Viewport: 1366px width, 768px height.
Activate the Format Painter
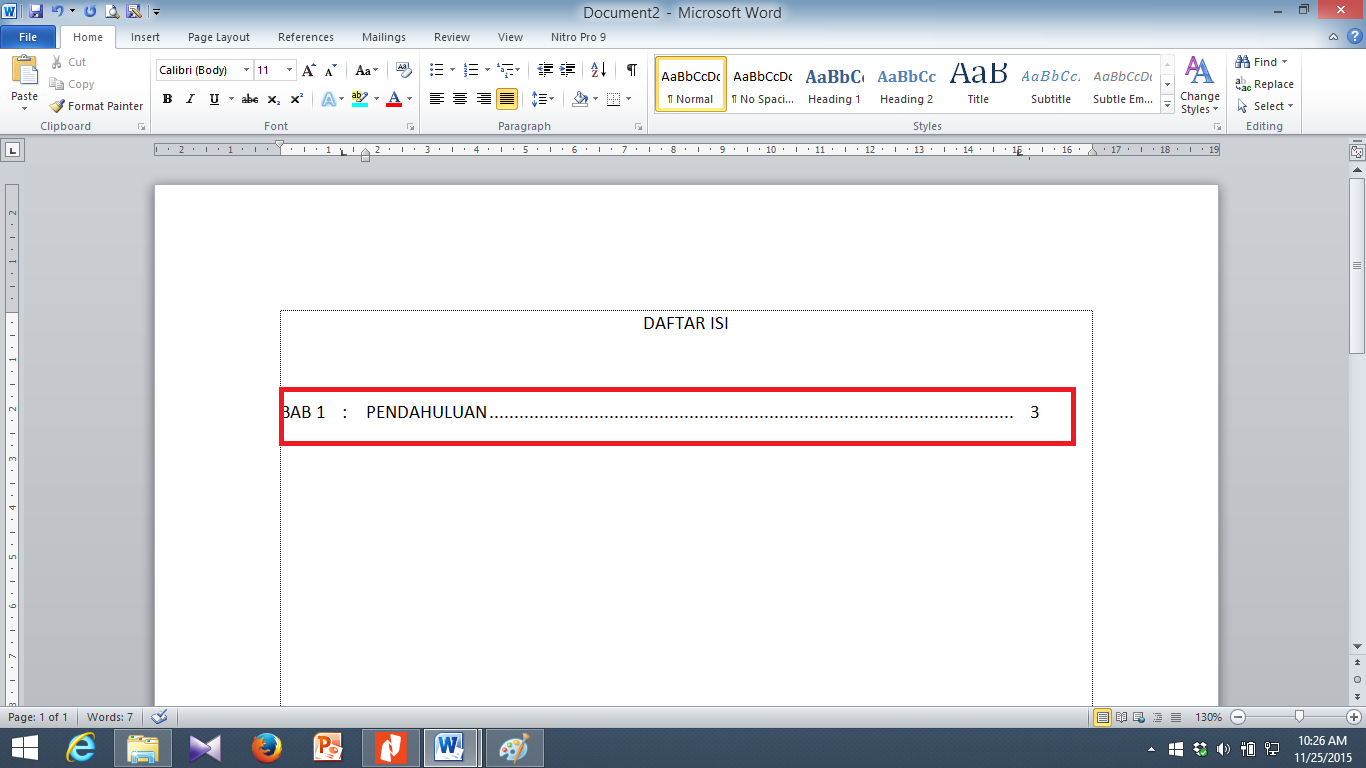96,105
